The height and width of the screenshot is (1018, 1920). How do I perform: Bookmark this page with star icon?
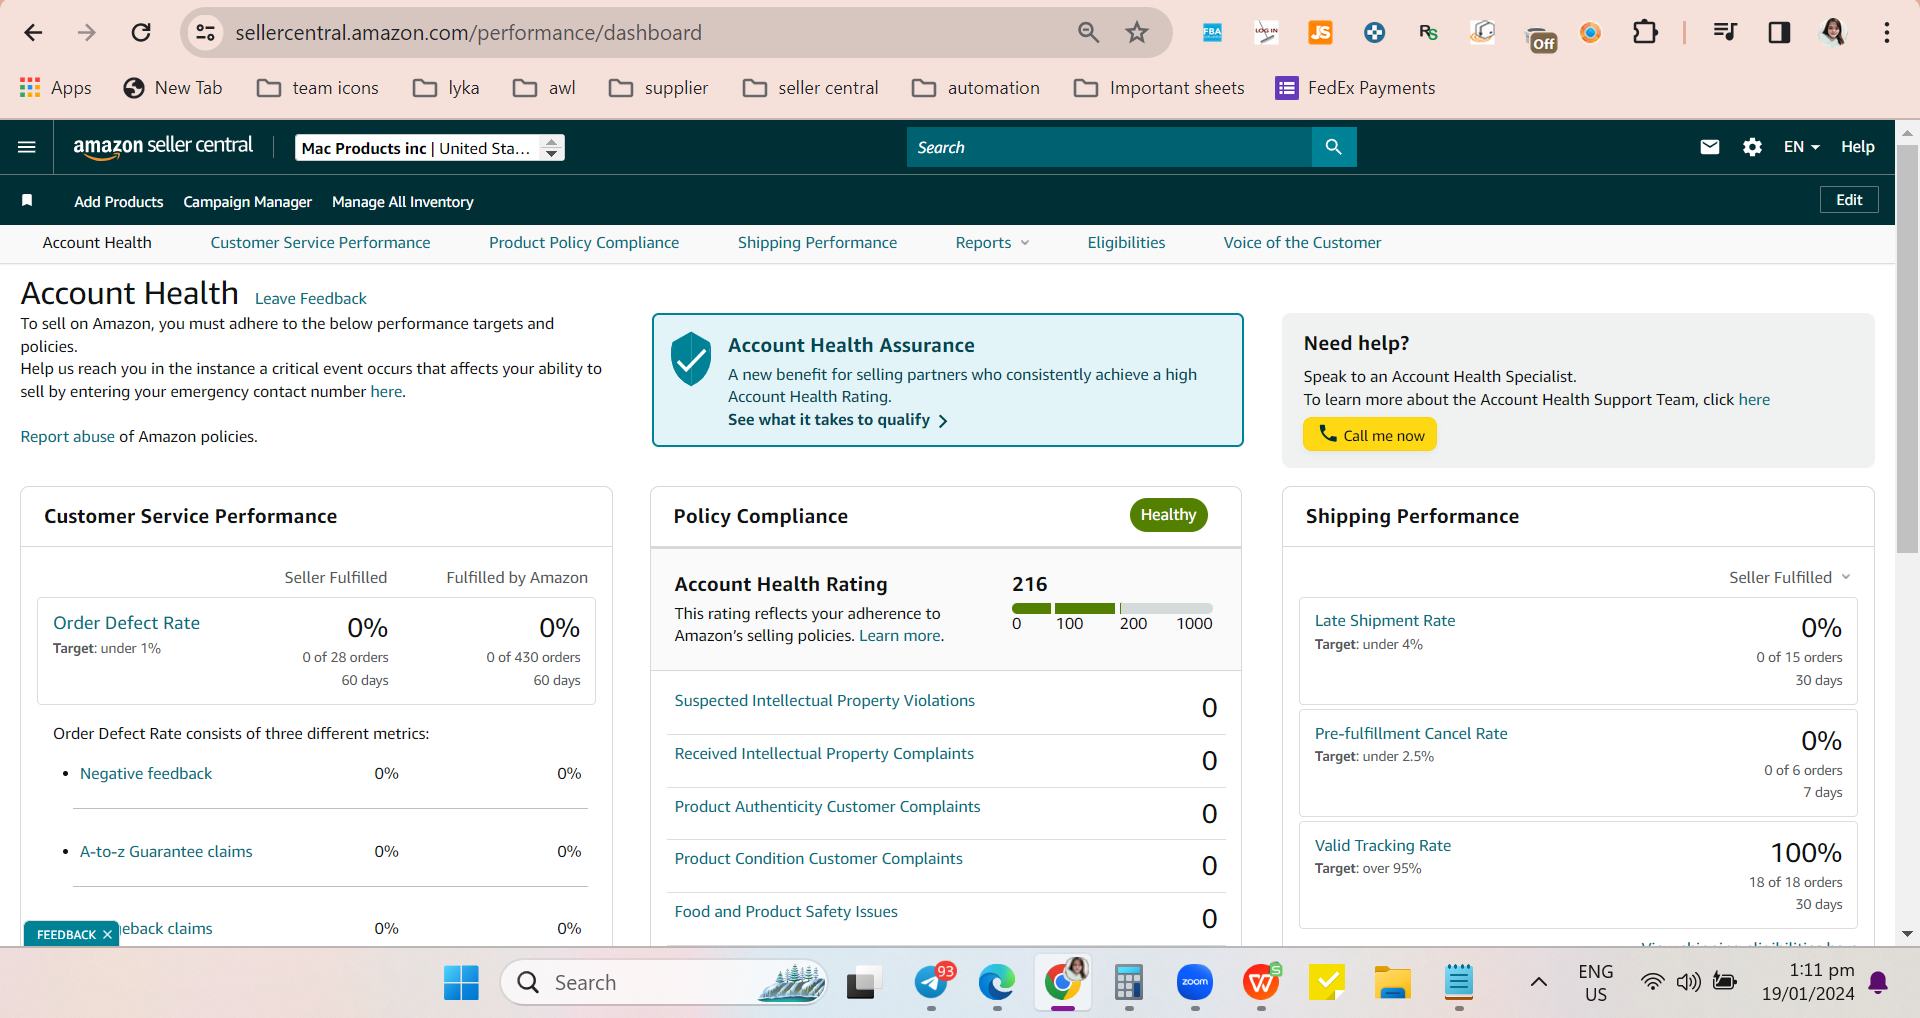tap(1137, 33)
